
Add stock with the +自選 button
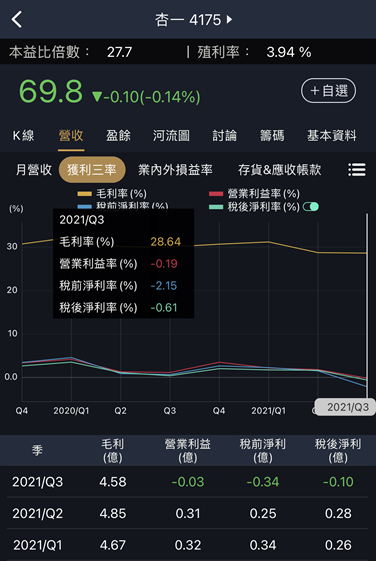[x=328, y=91]
